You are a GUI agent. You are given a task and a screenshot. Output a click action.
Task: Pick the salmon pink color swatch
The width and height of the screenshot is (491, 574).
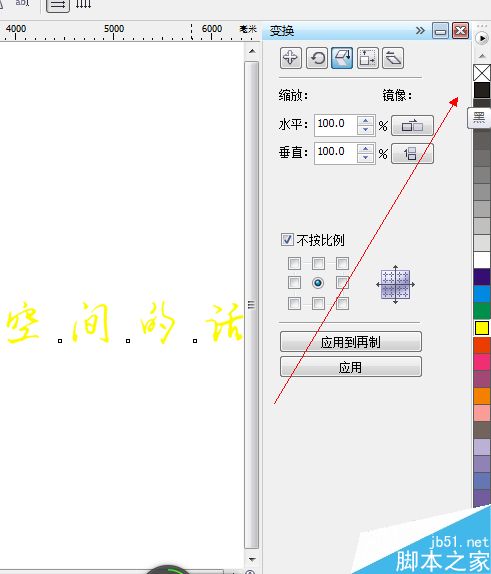[x=482, y=413]
